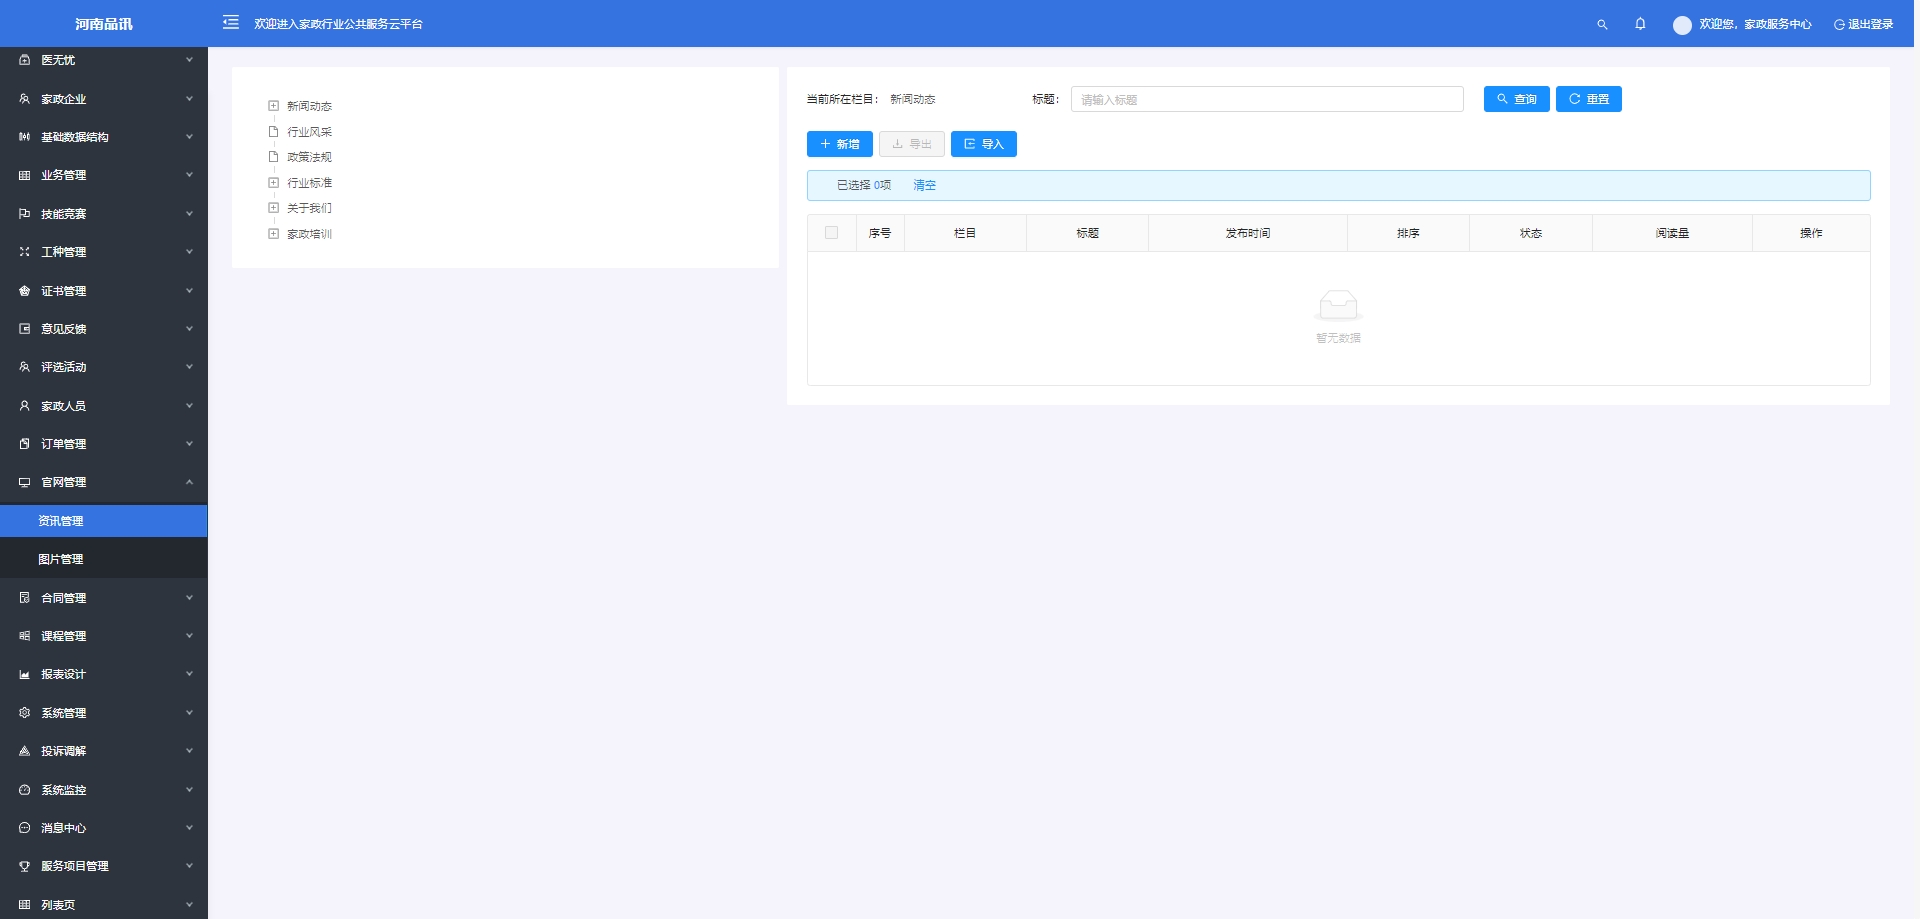Expand the 新闻动态 tree node
Image resolution: width=1920 pixels, height=919 pixels.
click(x=273, y=106)
